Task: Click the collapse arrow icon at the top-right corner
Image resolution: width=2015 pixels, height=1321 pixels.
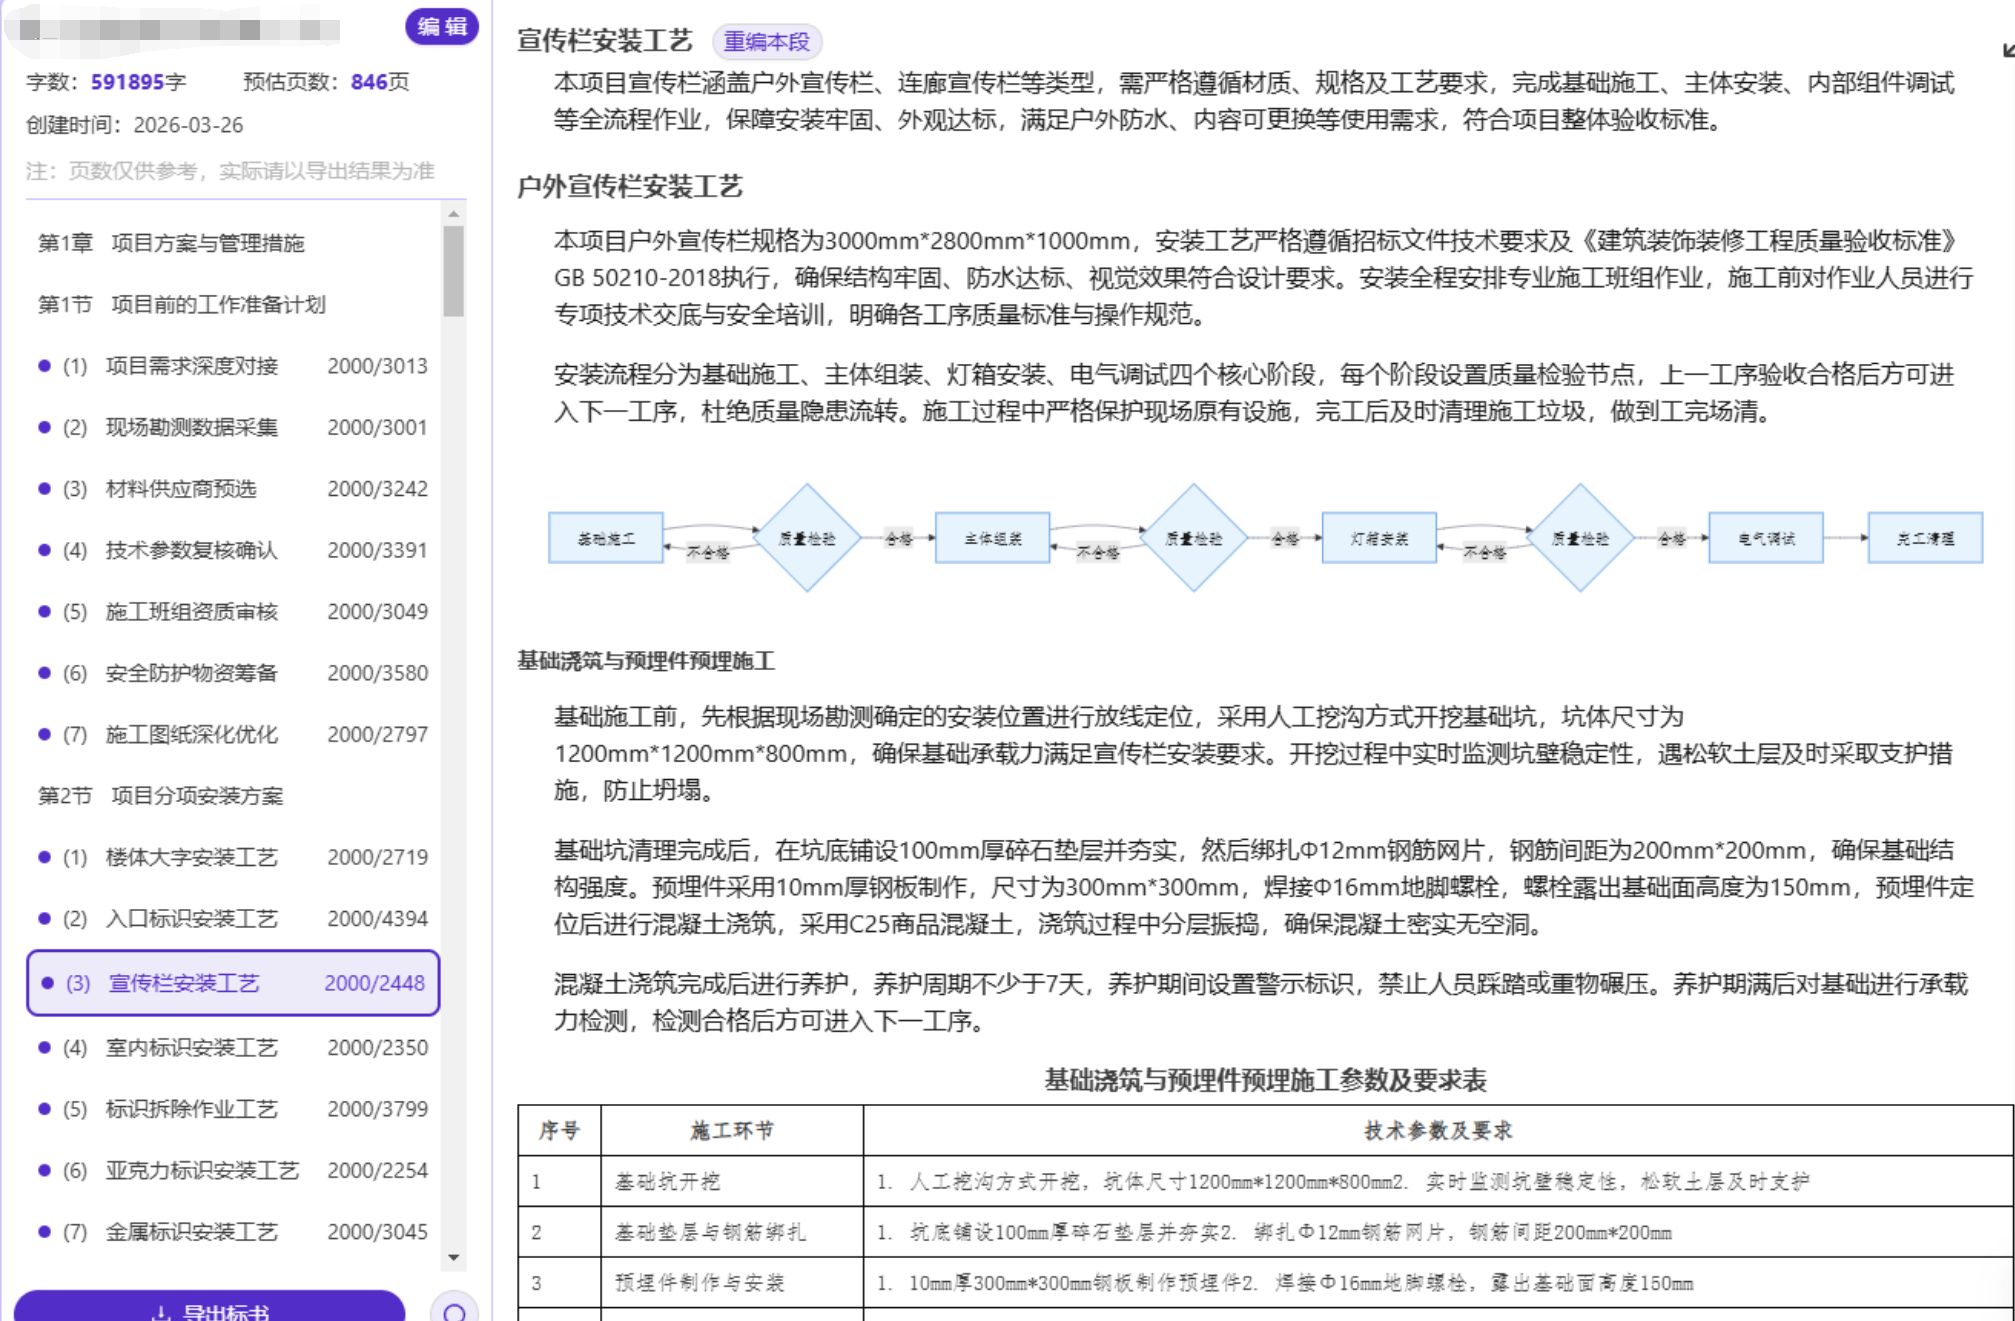Action: pyautogui.click(x=2007, y=50)
